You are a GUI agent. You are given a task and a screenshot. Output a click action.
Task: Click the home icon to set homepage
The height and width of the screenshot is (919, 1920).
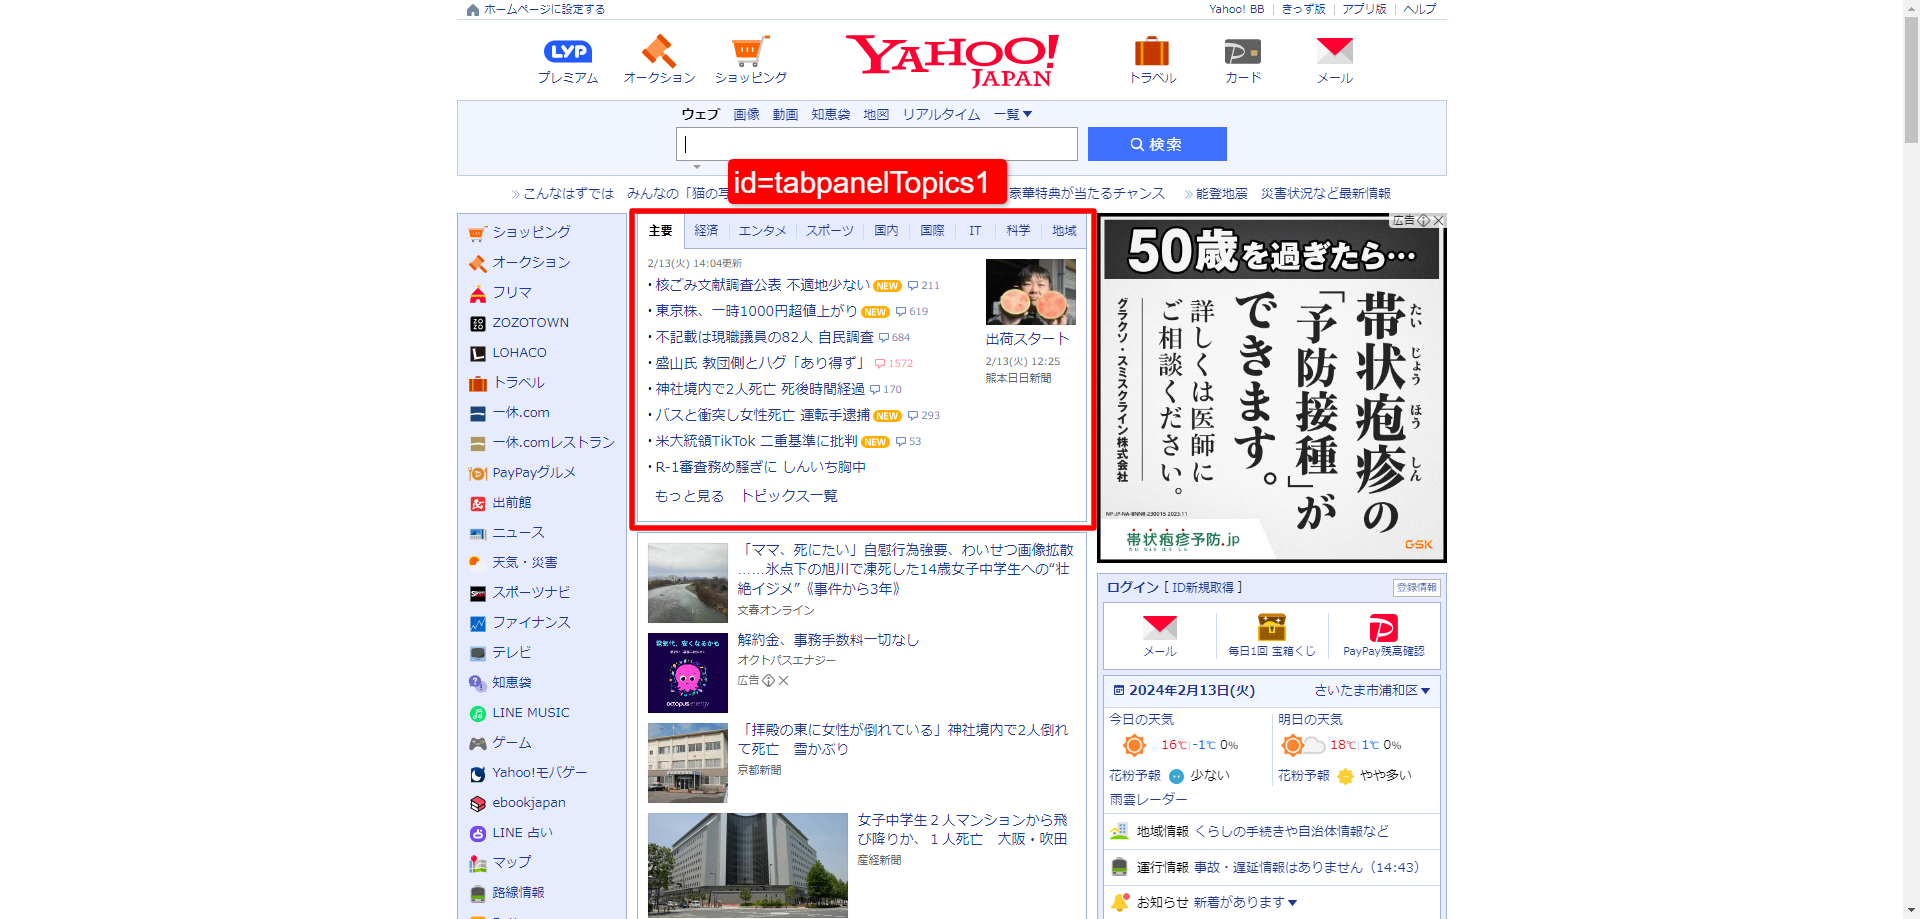pyautogui.click(x=473, y=10)
